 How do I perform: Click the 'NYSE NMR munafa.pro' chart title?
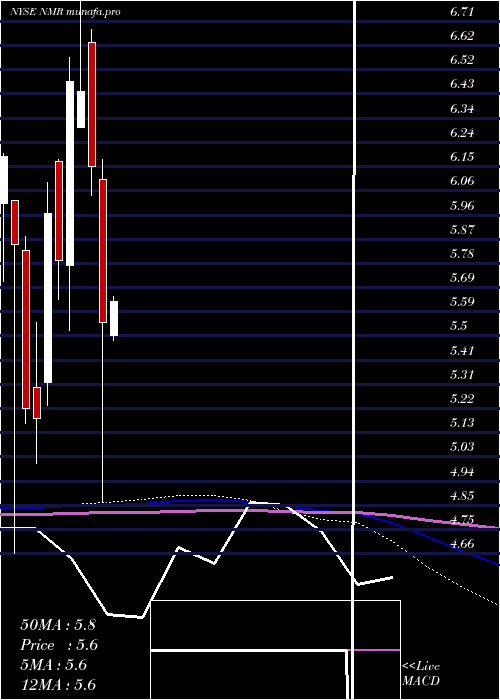(65, 12)
